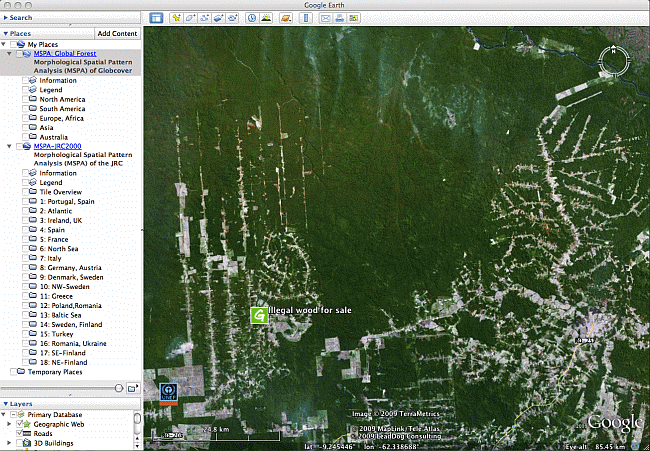Expand the Geographic Web layer arrow
The width and height of the screenshot is (650, 451).
[x=10, y=424]
